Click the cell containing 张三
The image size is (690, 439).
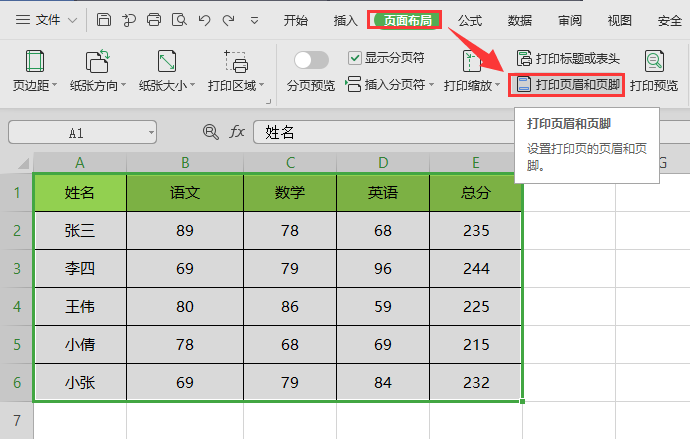point(80,230)
